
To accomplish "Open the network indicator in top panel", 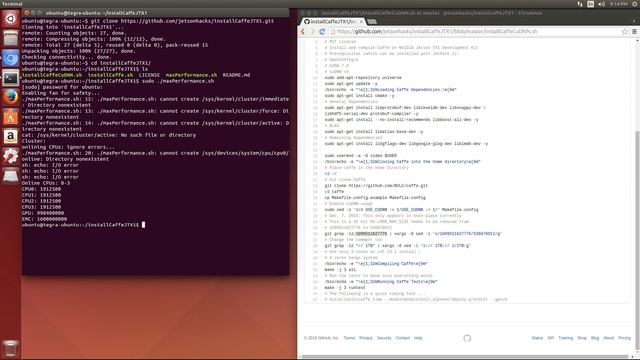I will (580, 4).
